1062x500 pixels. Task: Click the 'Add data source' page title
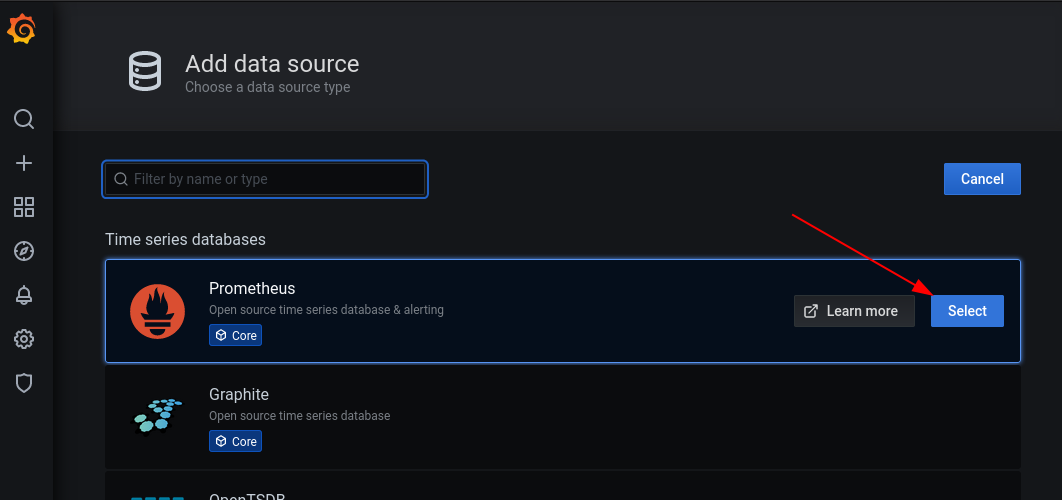click(272, 64)
